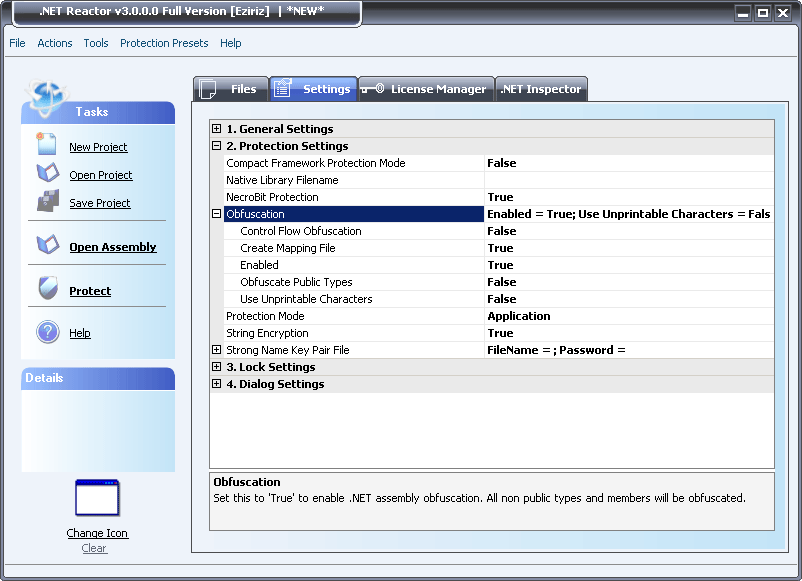Click the Tasks panel header

[x=98, y=113]
